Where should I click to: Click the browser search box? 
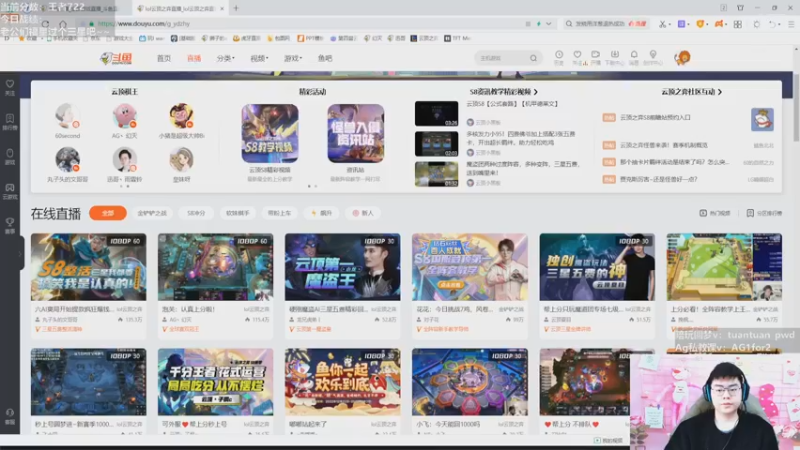(x=607, y=24)
